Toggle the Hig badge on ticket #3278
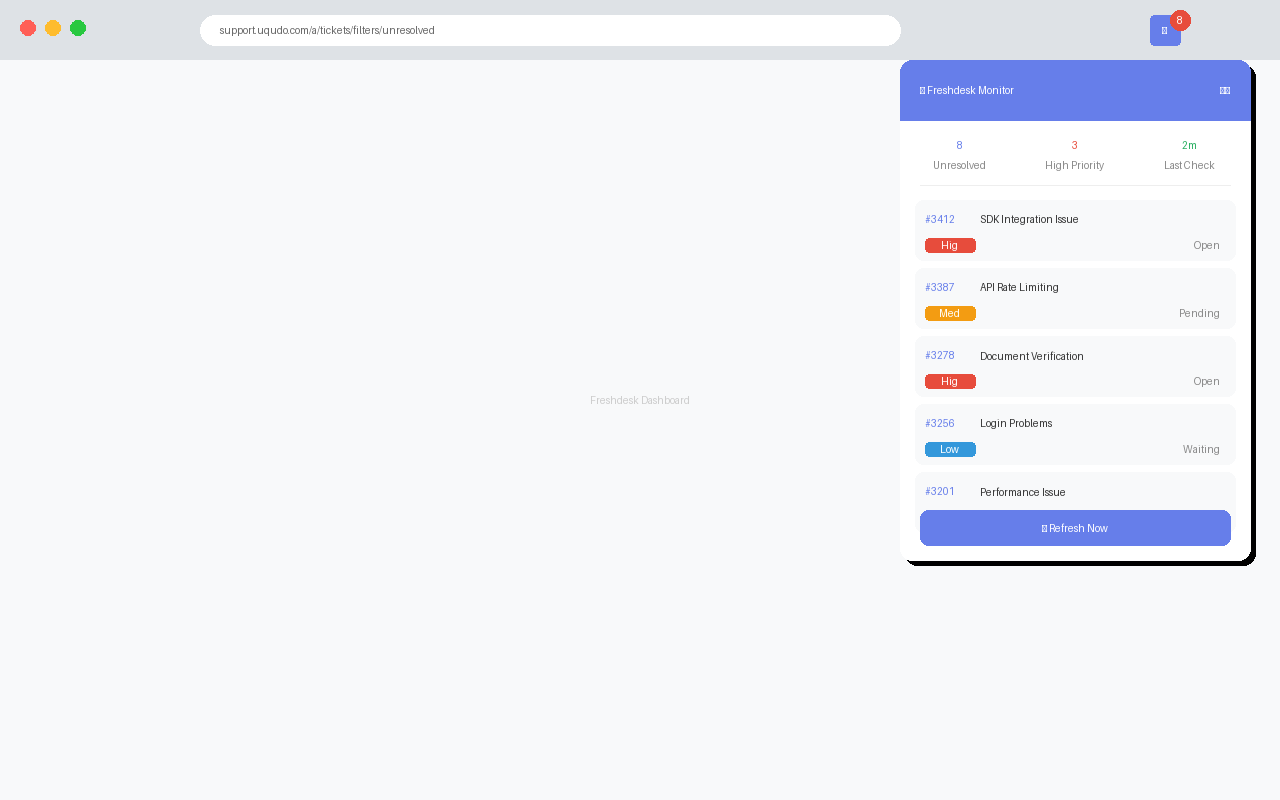Image resolution: width=1280 pixels, height=800 pixels. [x=949, y=381]
